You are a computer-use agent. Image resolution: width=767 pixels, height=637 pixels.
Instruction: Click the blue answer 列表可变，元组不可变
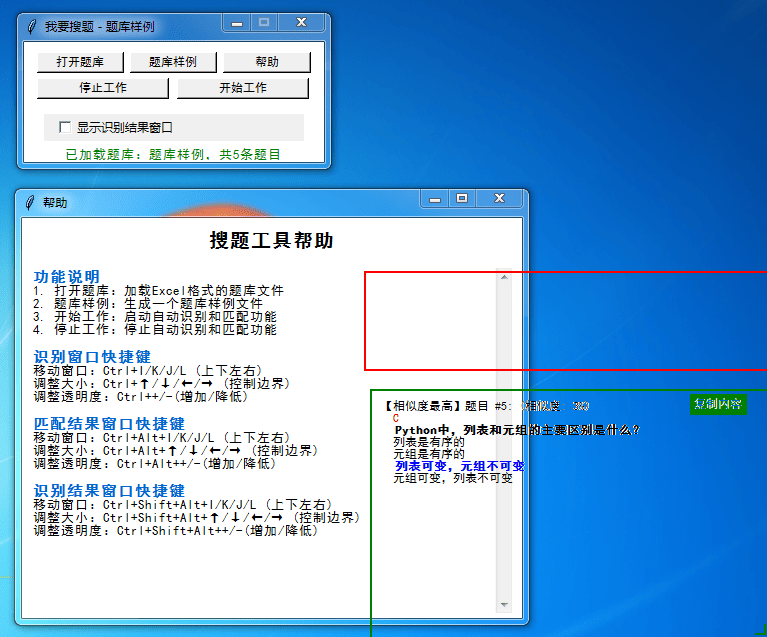[x=459, y=466]
